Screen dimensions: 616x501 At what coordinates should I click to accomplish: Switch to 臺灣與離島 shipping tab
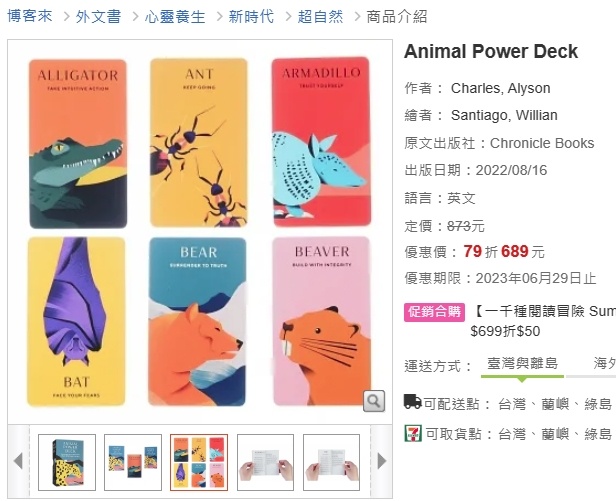[x=522, y=363]
